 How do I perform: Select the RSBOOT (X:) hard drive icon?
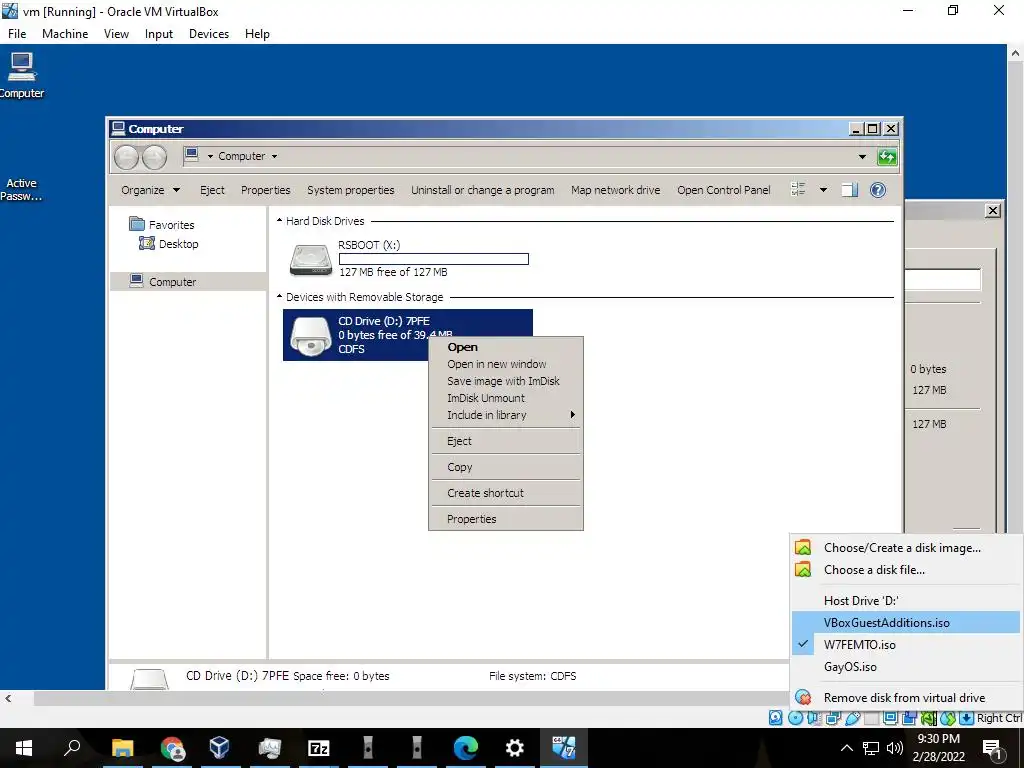(311, 259)
